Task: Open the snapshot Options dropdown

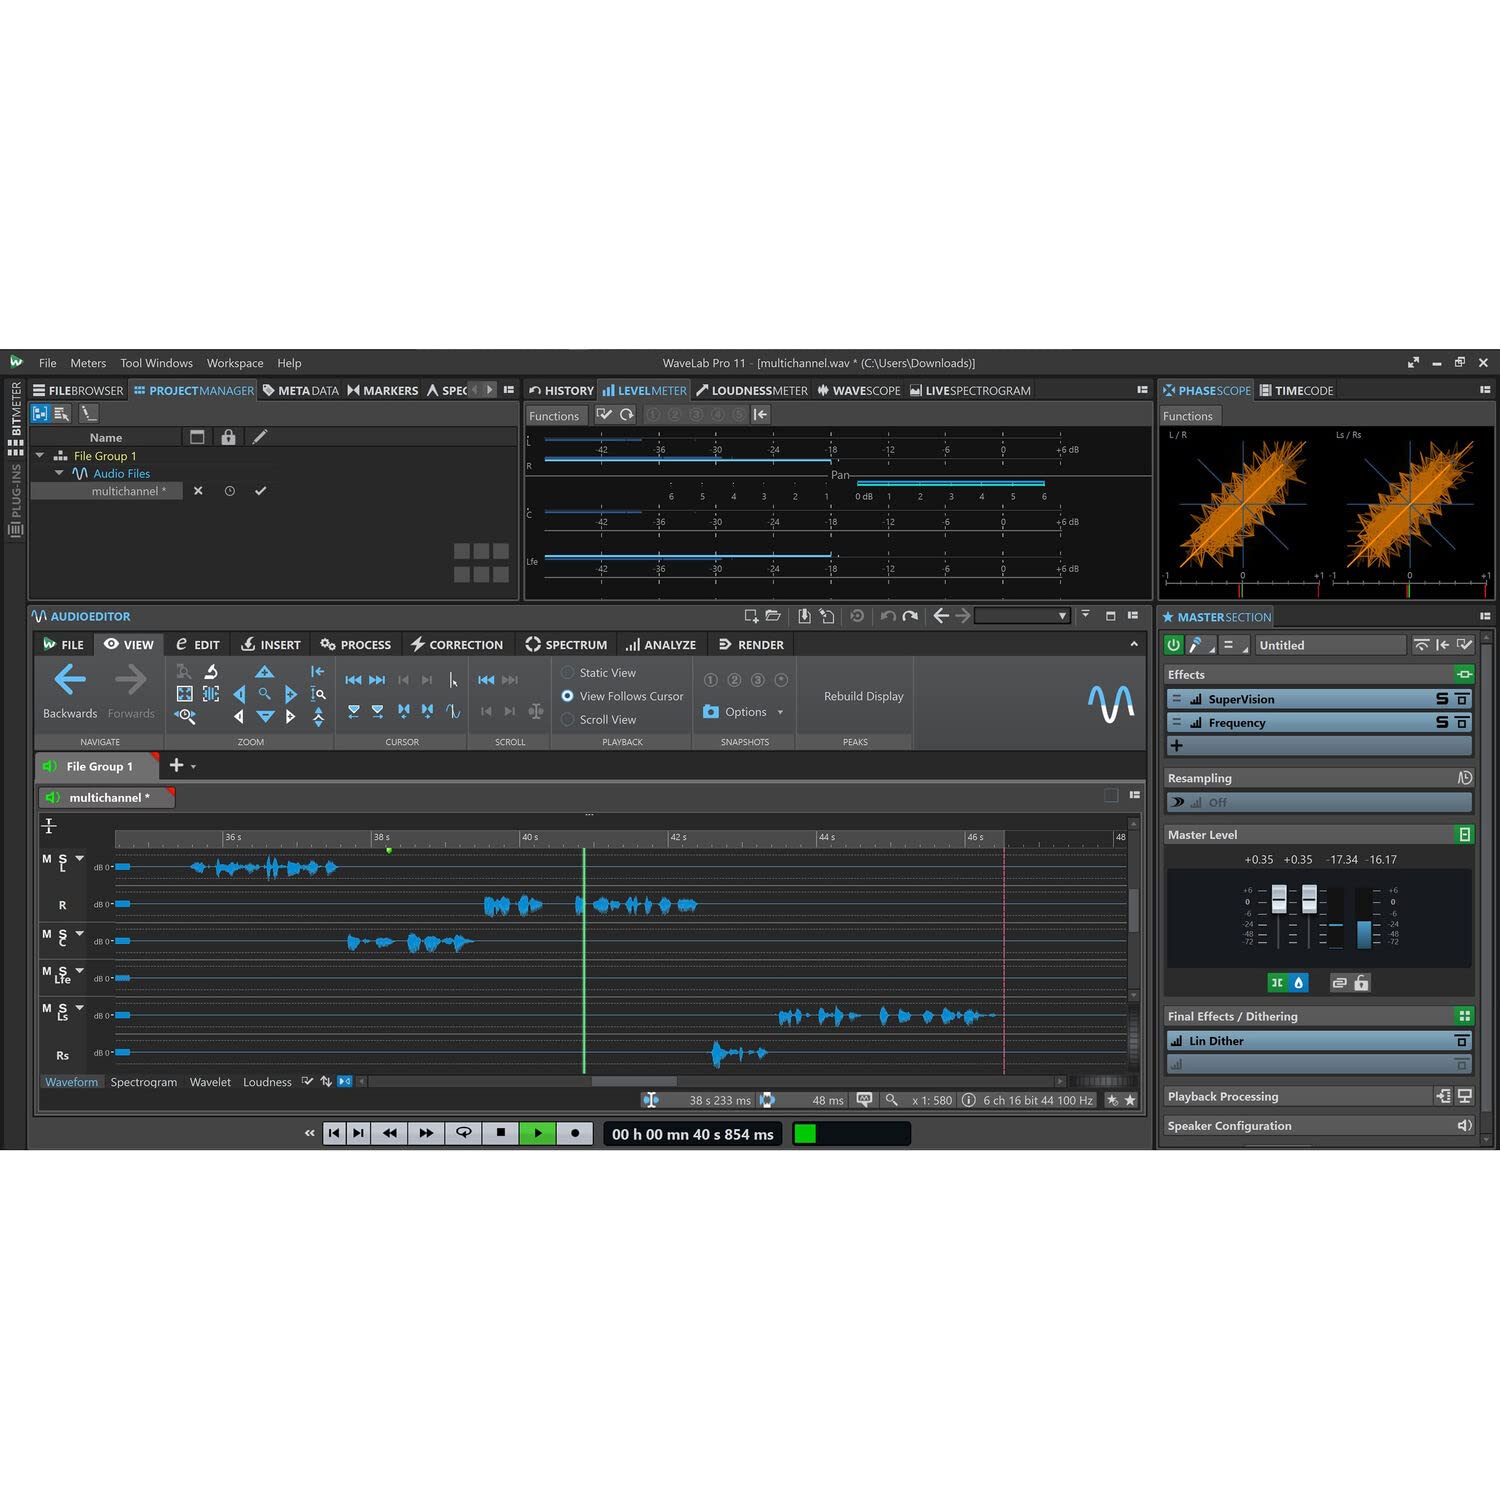Action: pos(780,712)
